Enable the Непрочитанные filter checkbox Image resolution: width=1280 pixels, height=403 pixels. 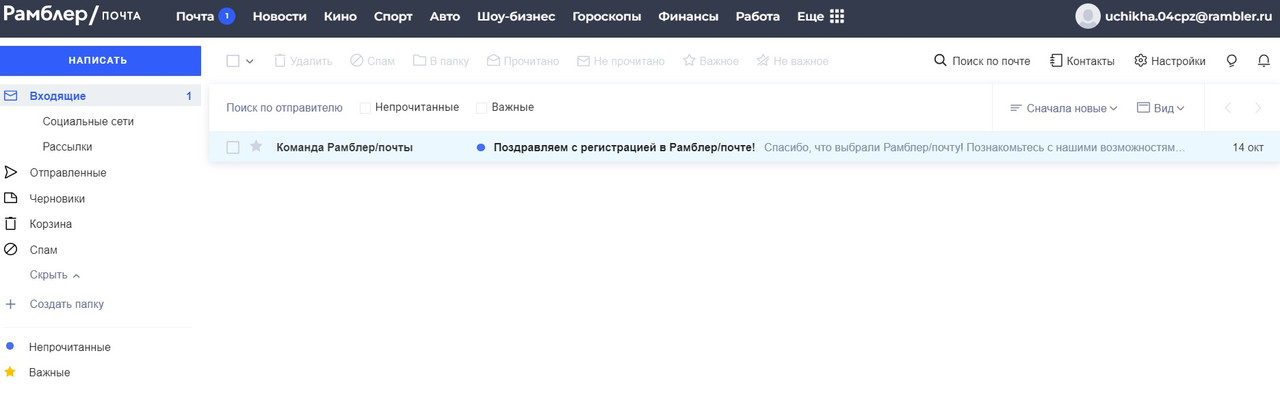point(365,108)
